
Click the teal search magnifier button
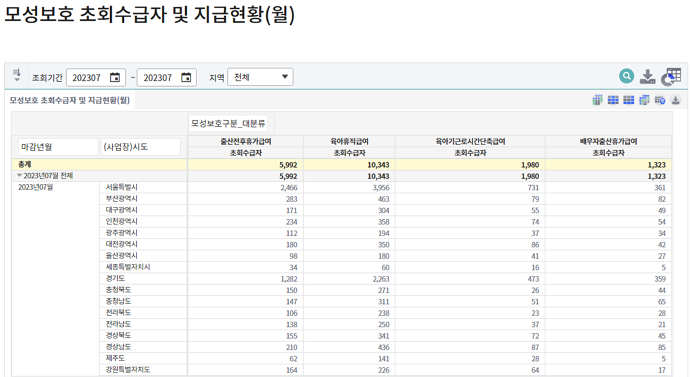point(627,76)
